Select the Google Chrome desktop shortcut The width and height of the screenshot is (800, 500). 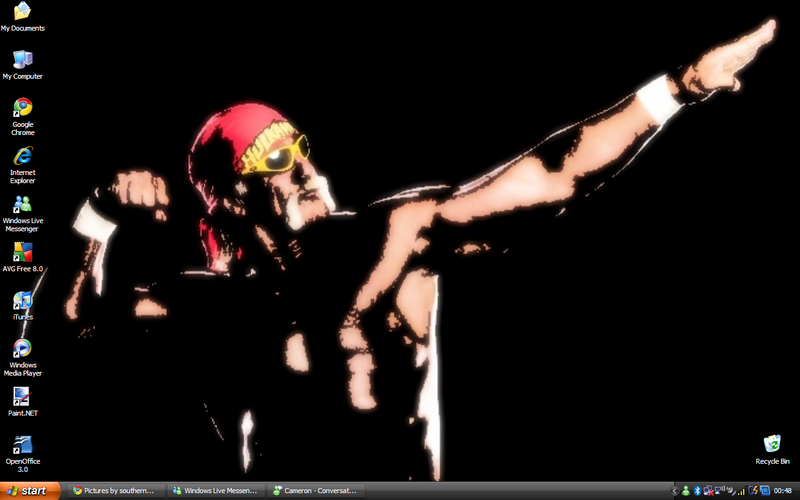coord(22,117)
